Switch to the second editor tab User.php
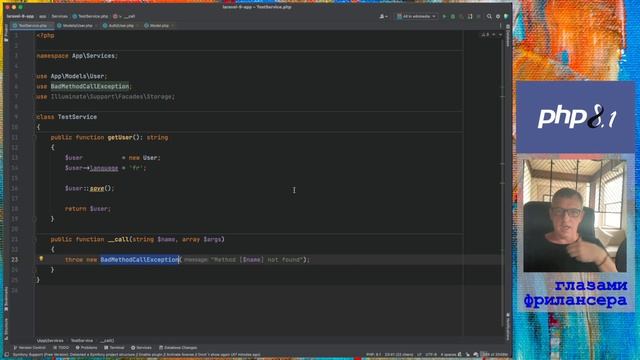Image resolution: width=640 pixels, height=360 pixels. tap(77, 26)
